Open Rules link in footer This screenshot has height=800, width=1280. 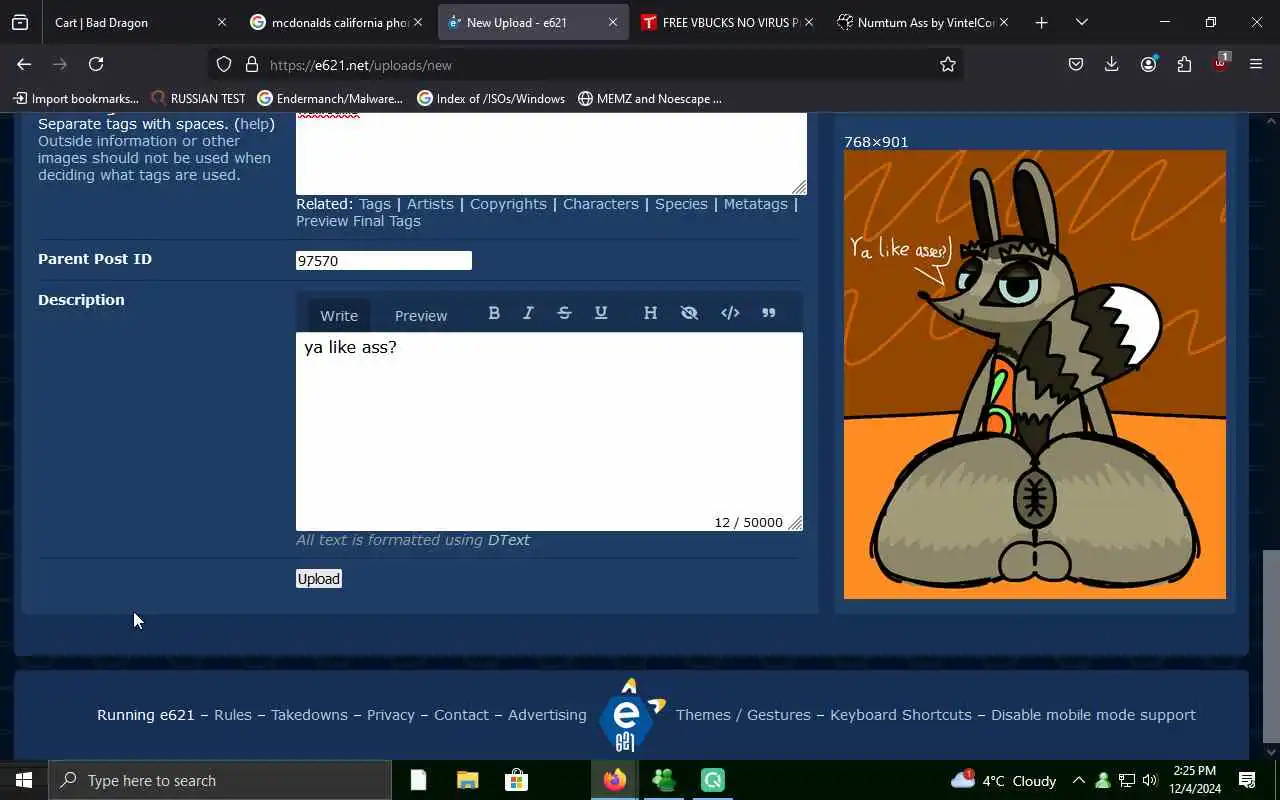tap(233, 715)
